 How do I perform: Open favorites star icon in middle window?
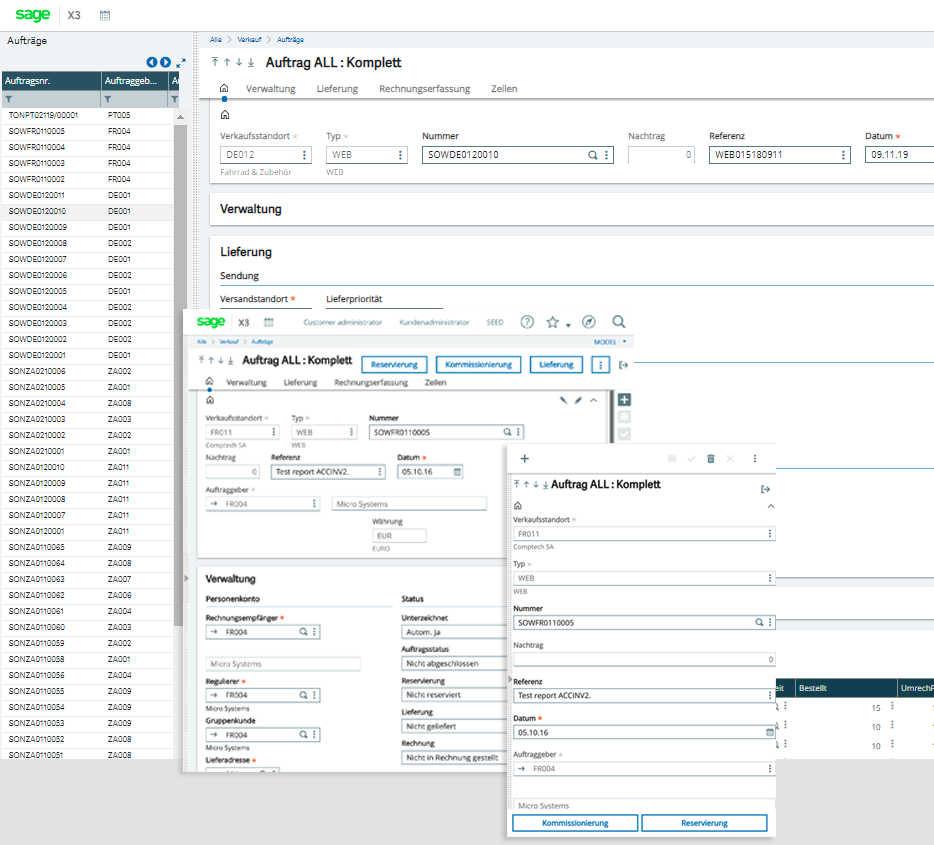pos(552,322)
